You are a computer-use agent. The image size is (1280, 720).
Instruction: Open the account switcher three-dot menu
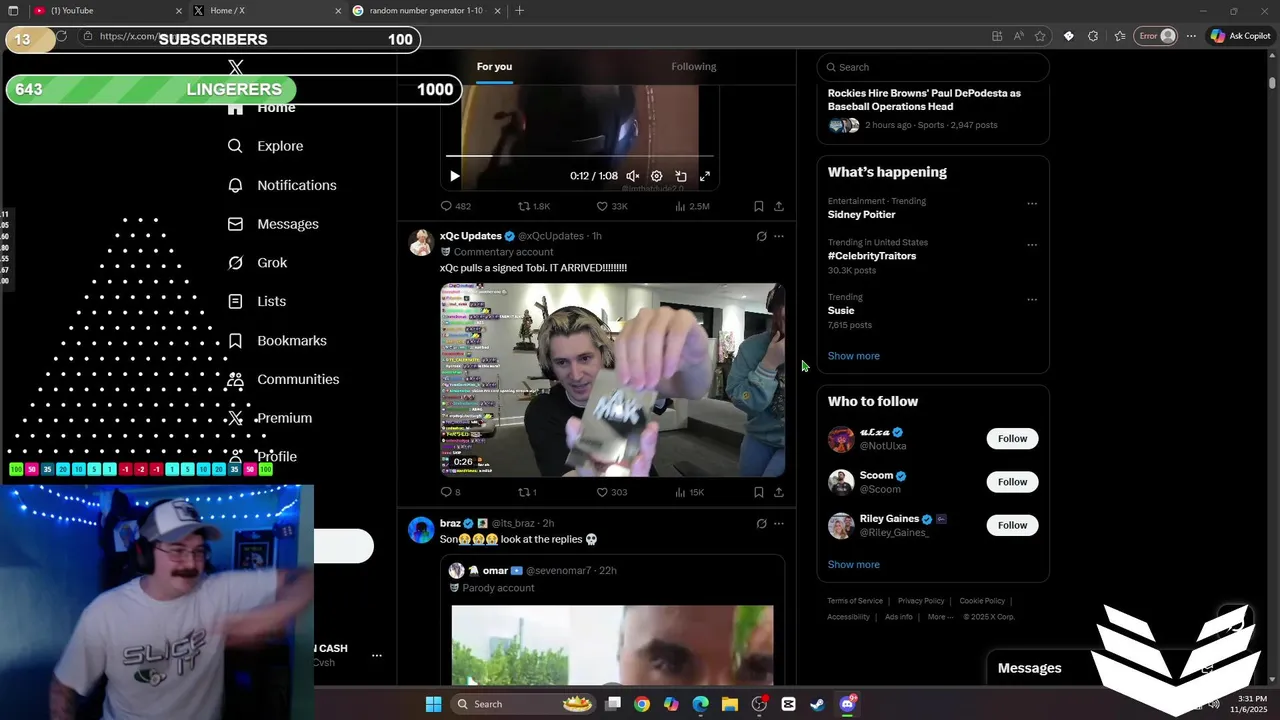click(377, 656)
